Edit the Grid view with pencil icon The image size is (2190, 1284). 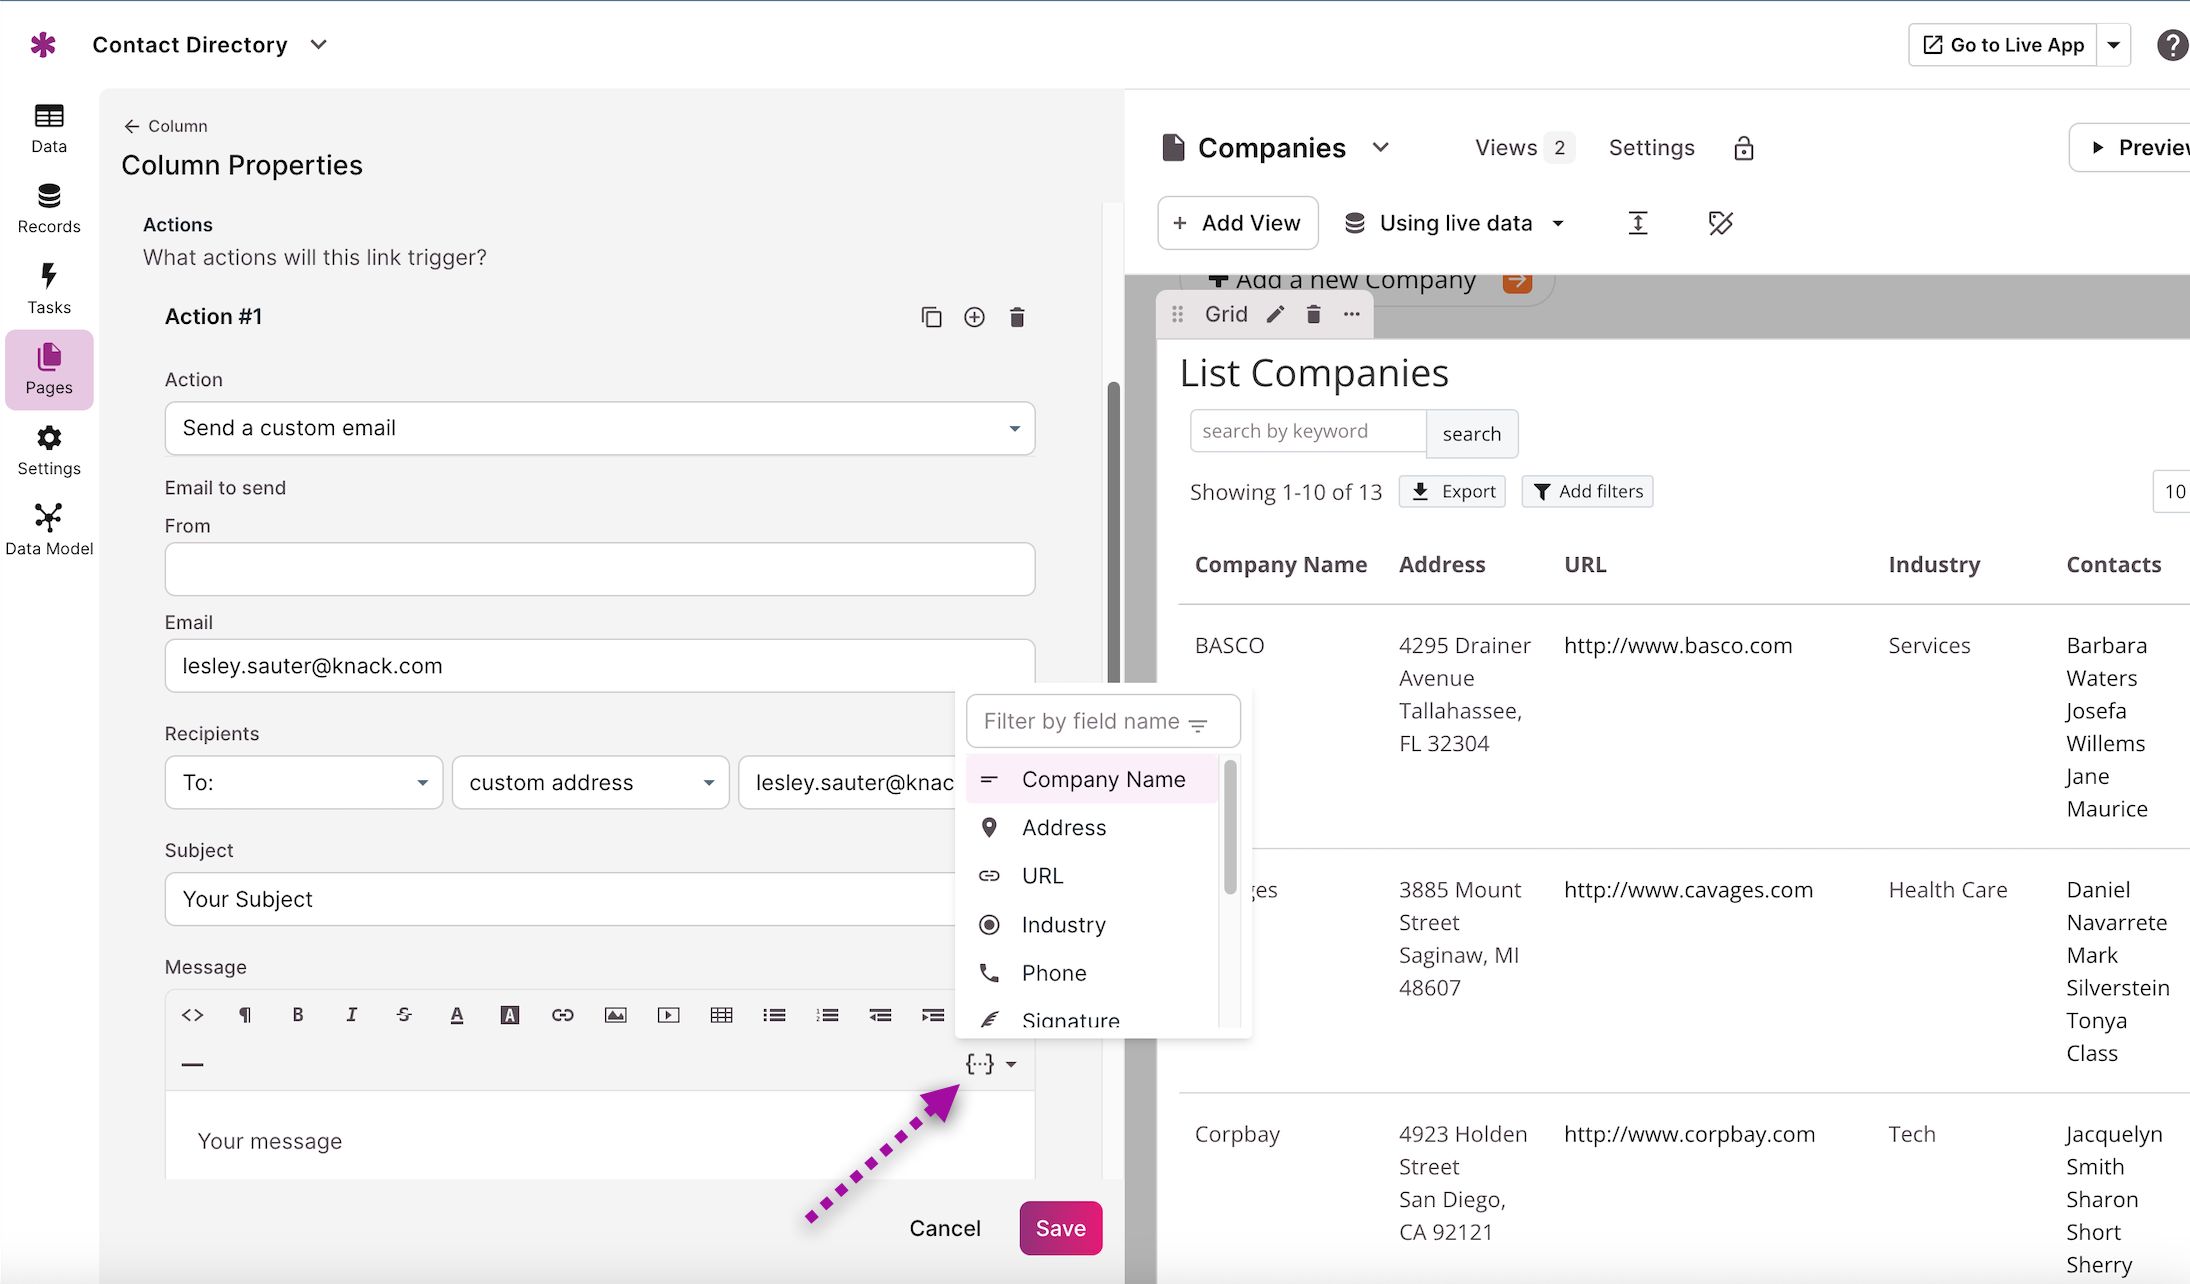[x=1275, y=314]
